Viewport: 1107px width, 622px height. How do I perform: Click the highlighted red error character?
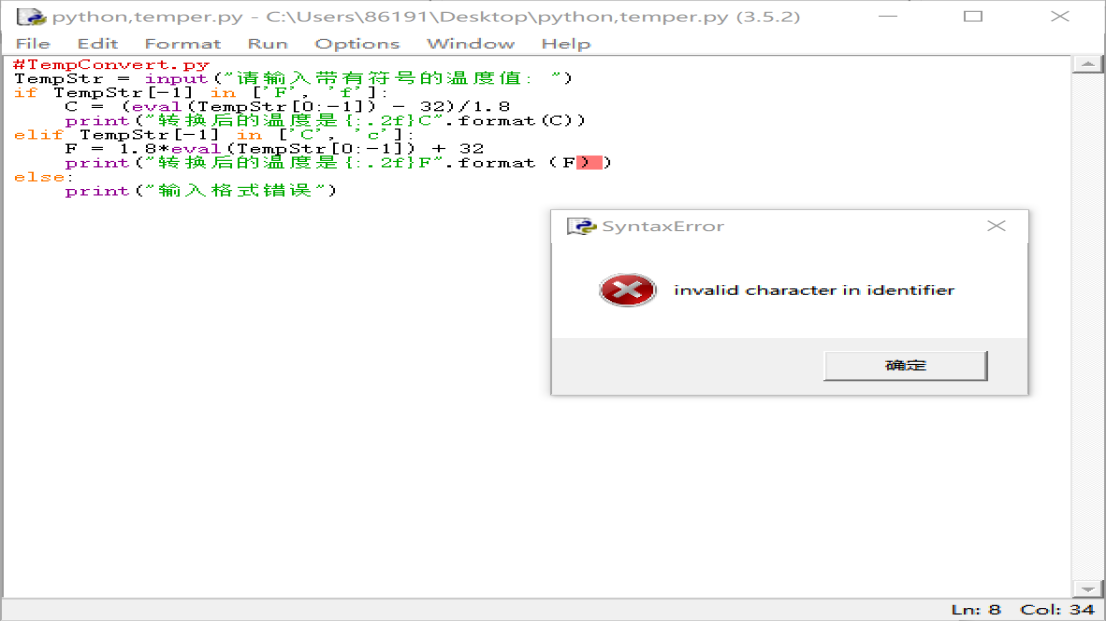coord(589,163)
